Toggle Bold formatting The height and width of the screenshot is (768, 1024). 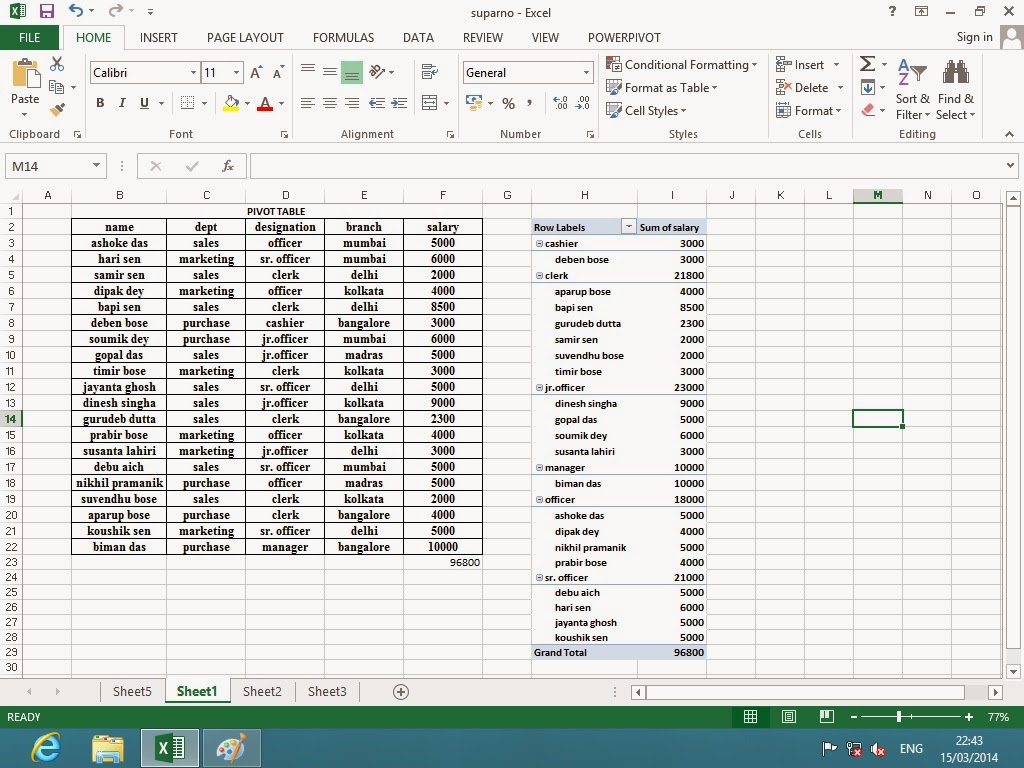100,103
